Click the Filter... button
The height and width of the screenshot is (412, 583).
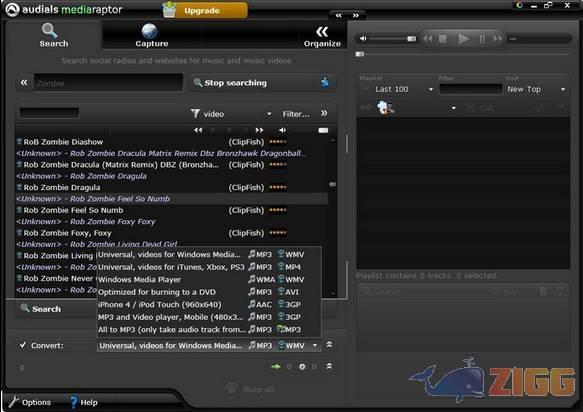(296, 114)
